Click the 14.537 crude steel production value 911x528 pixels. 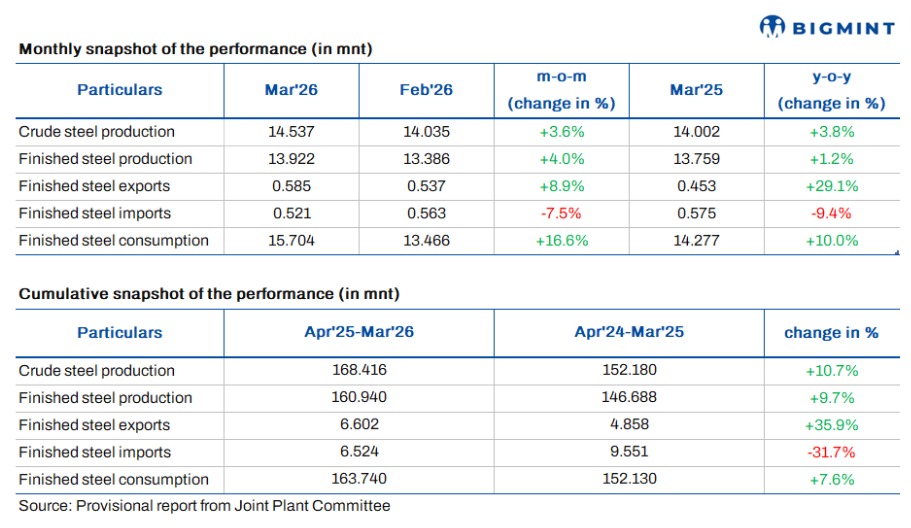point(291,132)
